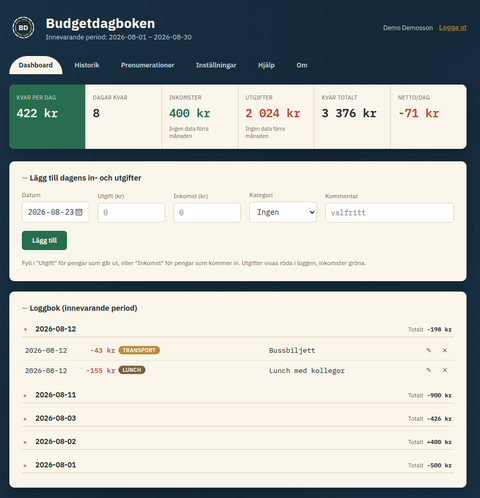Image resolution: width=480 pixels, height=498 pixels.
Task: Click the Inkomster 400 kr card
Action: point(200,117)
